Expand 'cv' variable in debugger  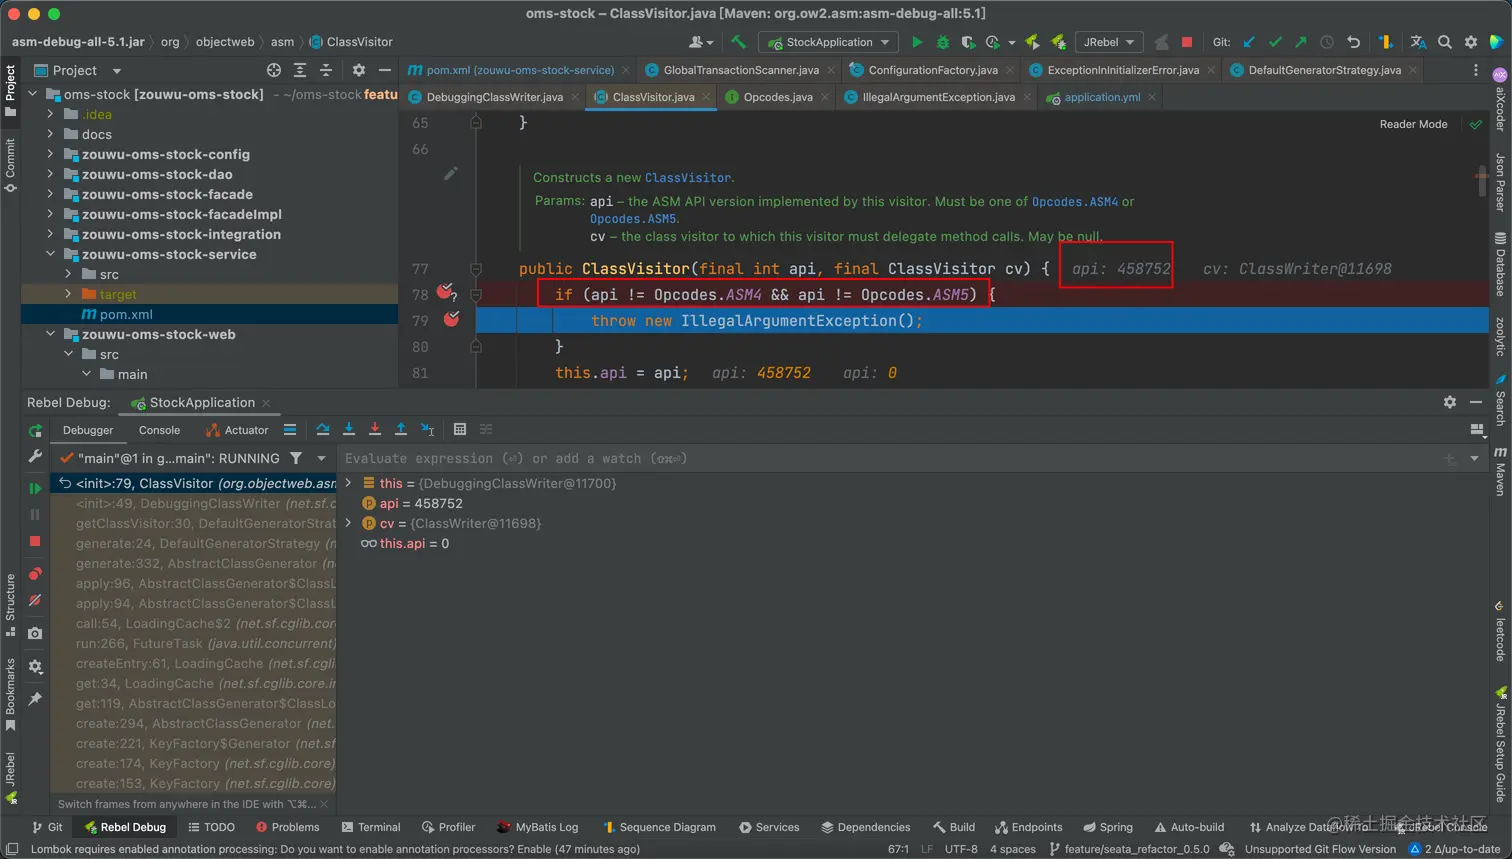click(x=349, y=523)
